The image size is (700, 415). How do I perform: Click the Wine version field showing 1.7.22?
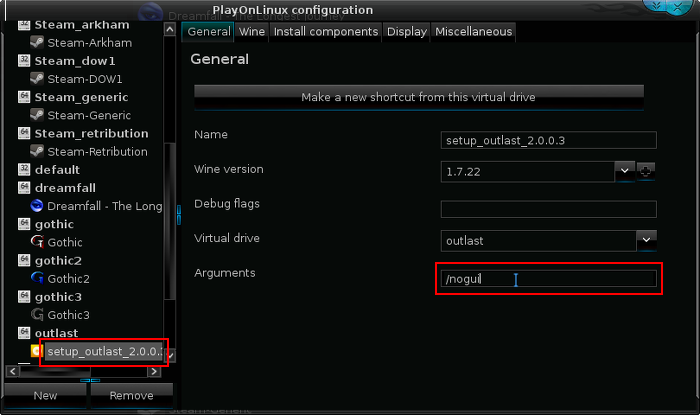click(x=528, y=172)
